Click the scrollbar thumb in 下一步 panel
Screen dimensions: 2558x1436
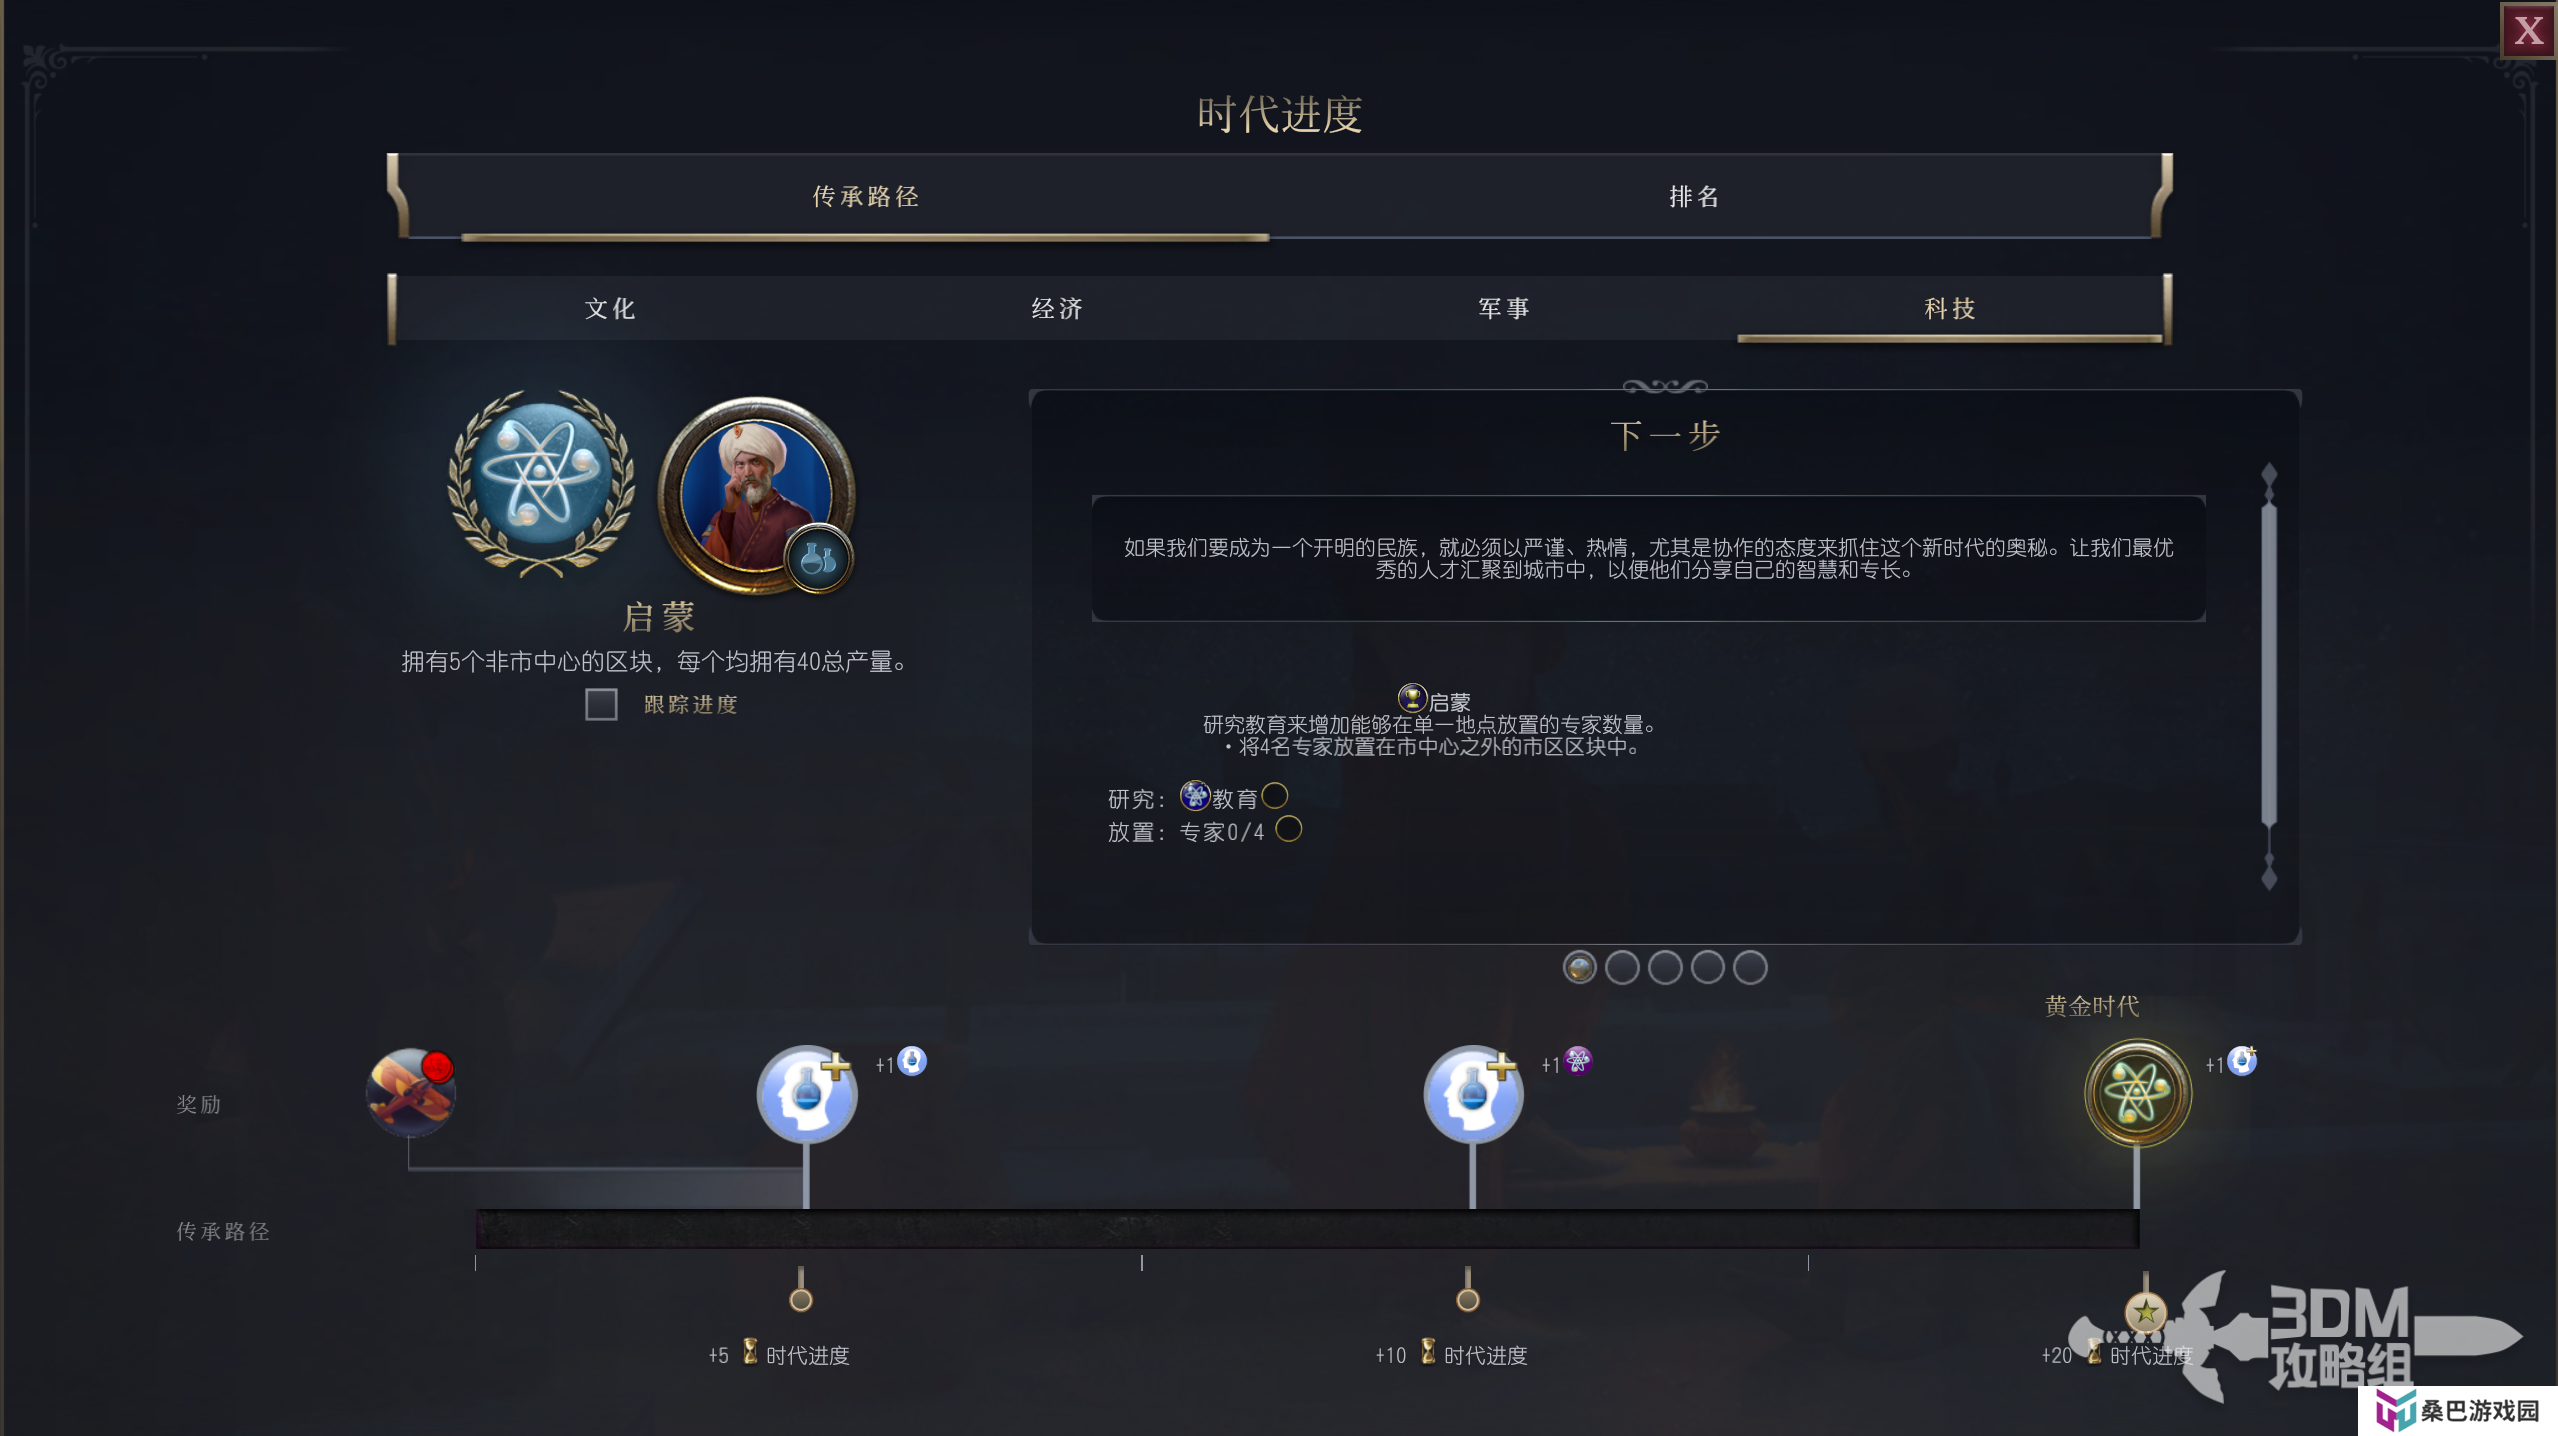pos(2268,665)
